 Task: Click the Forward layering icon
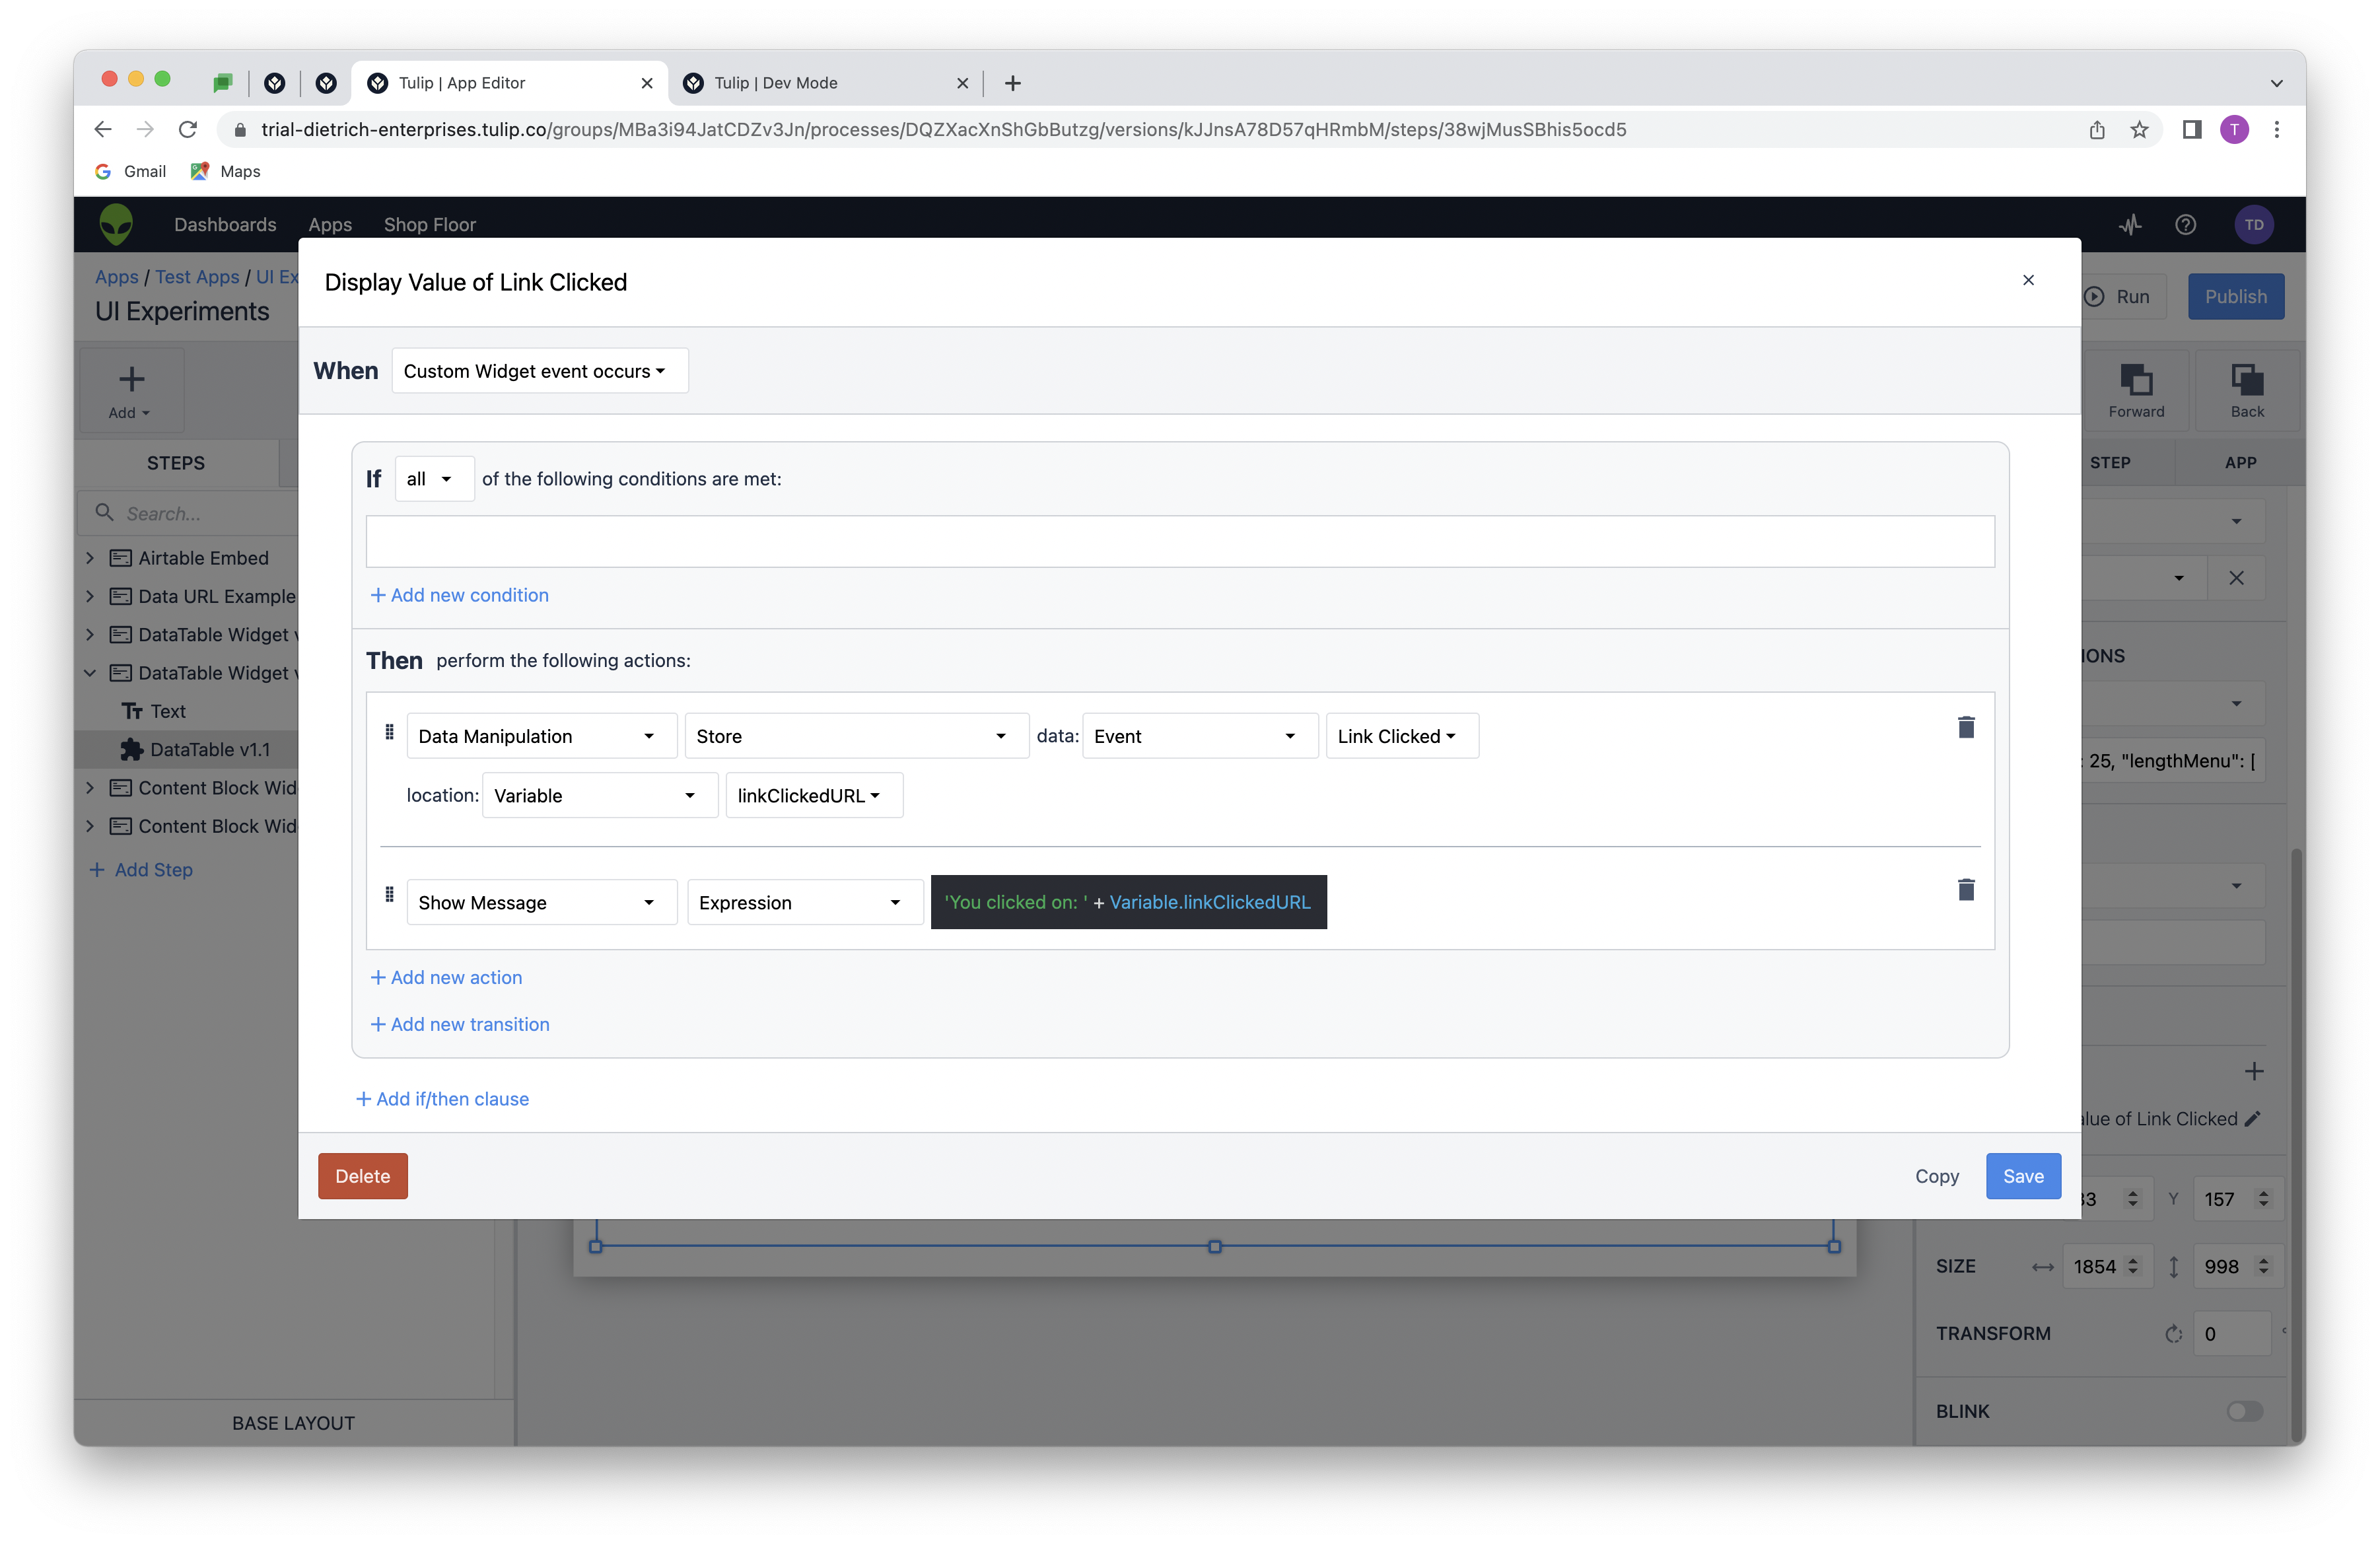pyautogui.click(x=2136, y=380)
